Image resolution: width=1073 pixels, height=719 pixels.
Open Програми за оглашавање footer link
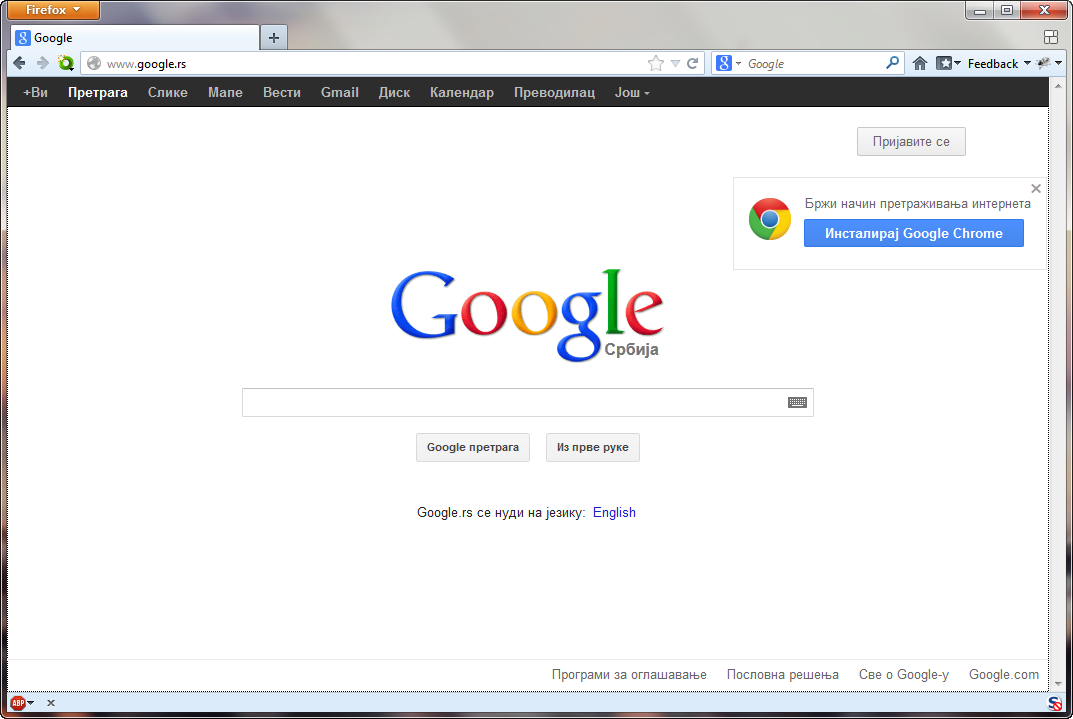[x=629, y=675]
